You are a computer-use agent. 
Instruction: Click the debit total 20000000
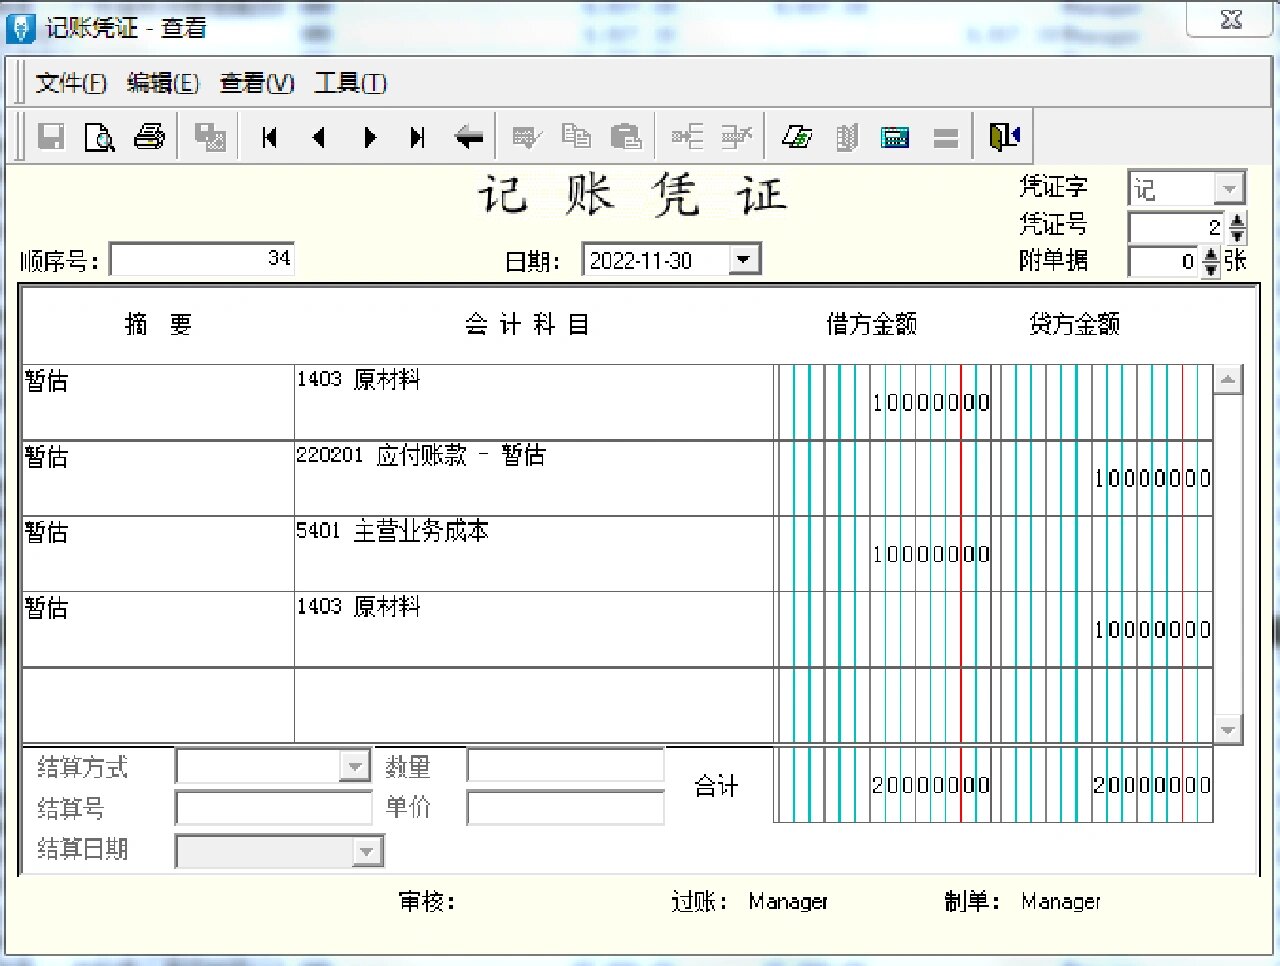click(x=931, y=785)
